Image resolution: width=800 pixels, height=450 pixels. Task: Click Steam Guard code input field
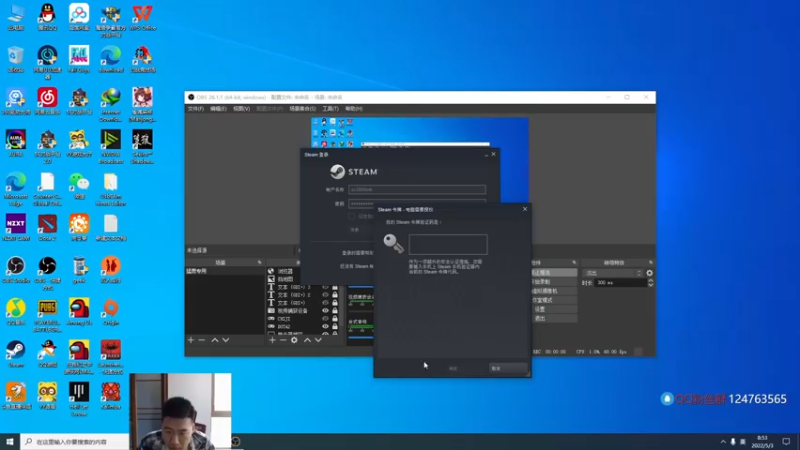(448, 244)
